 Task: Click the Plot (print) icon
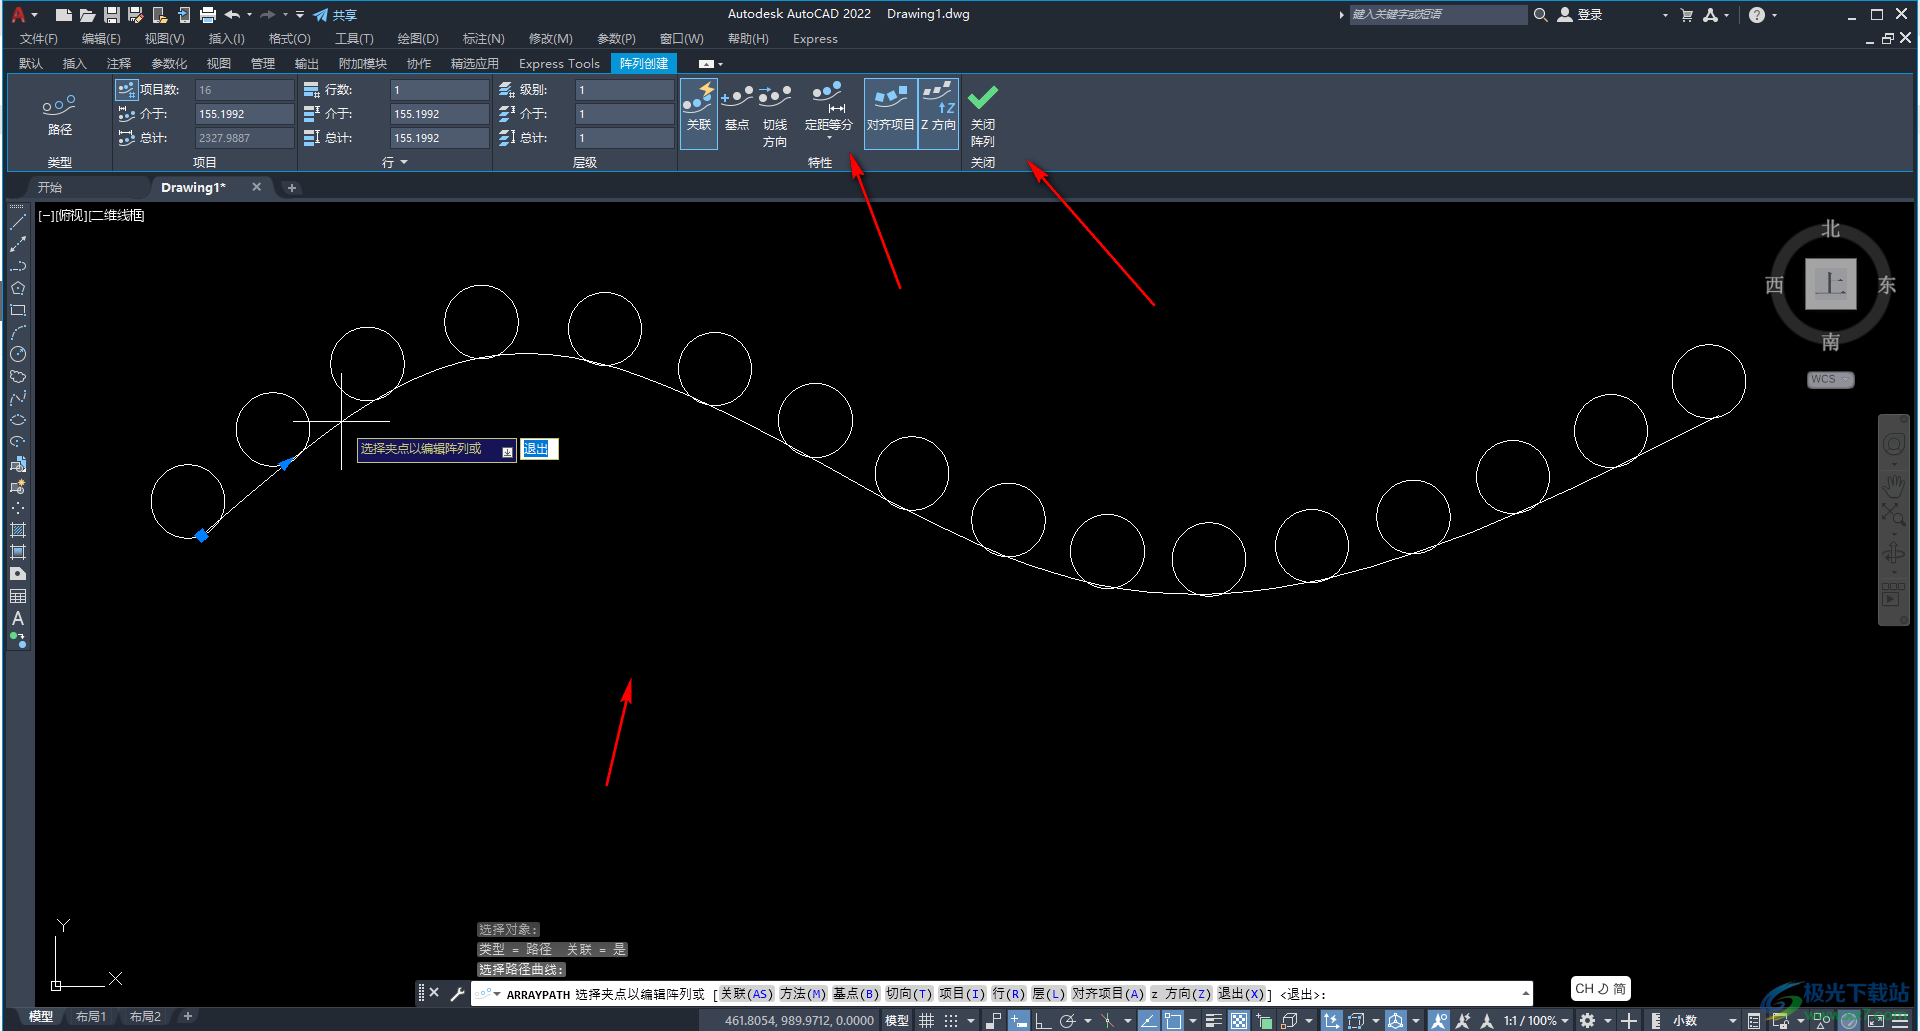(x=207, y=15)
